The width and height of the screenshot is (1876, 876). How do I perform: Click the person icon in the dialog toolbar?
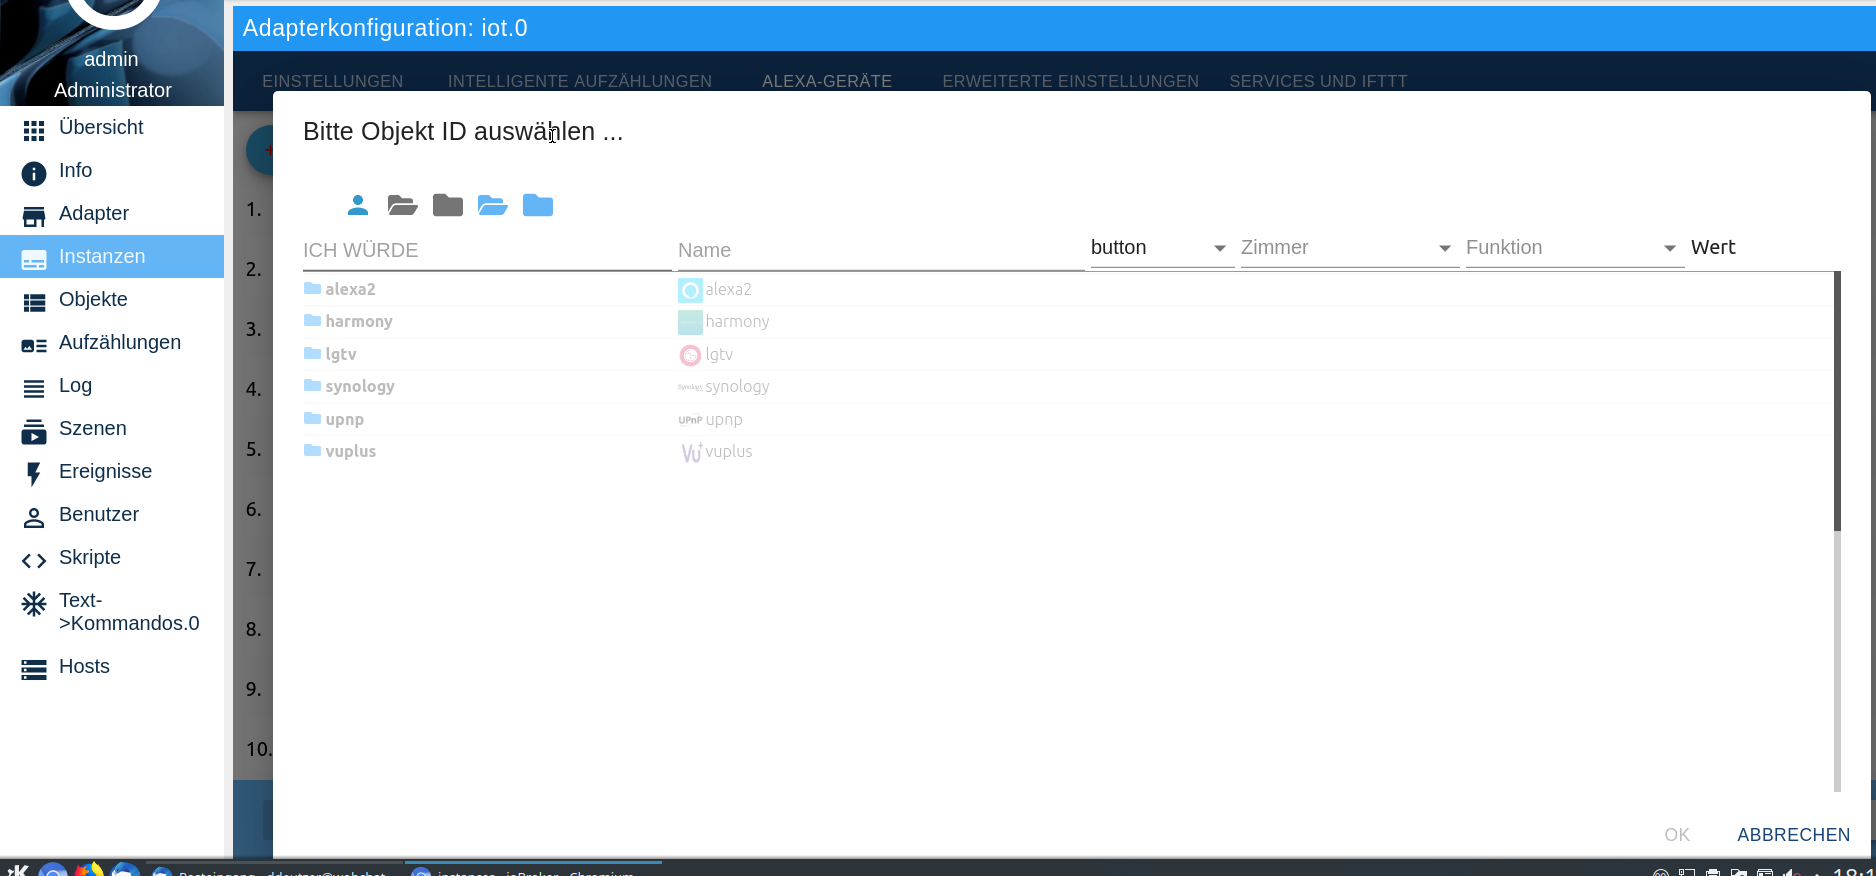[x=358, y=205]
